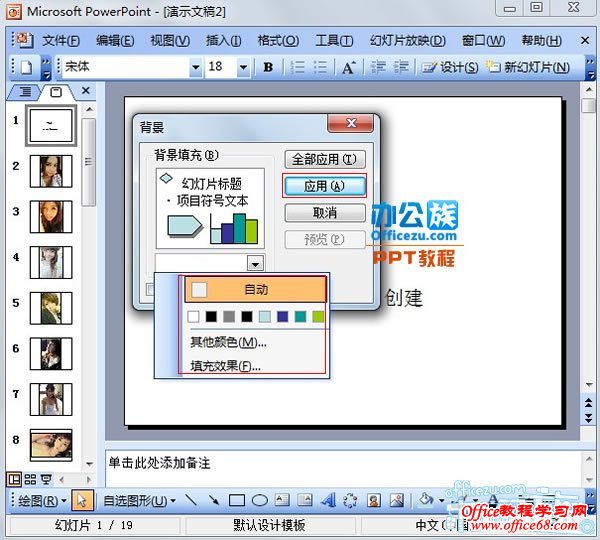
Task: Select the Oval shape tool
Action: [x=259, y=500]
